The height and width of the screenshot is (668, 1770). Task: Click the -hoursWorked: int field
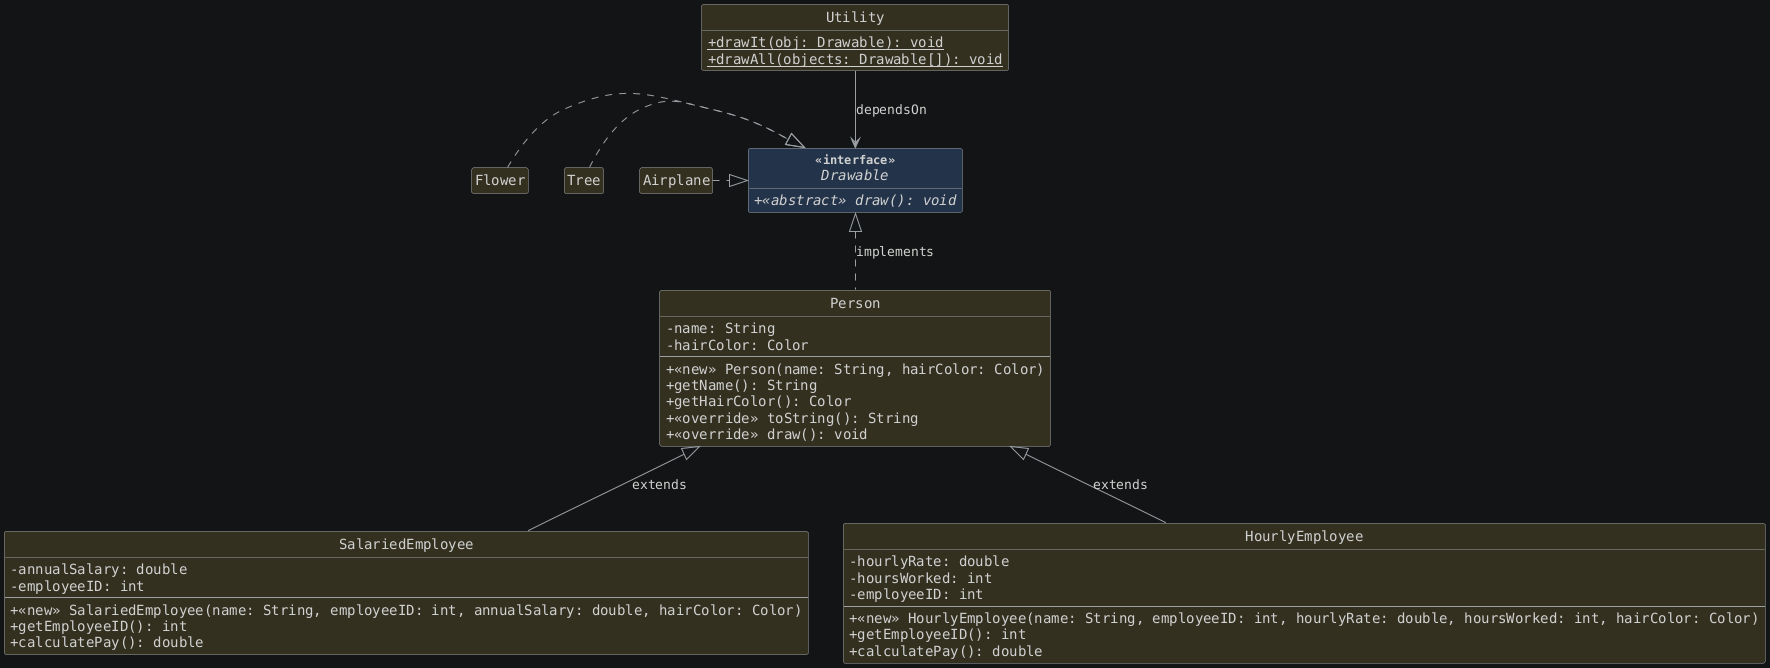[x=920, y=578]
